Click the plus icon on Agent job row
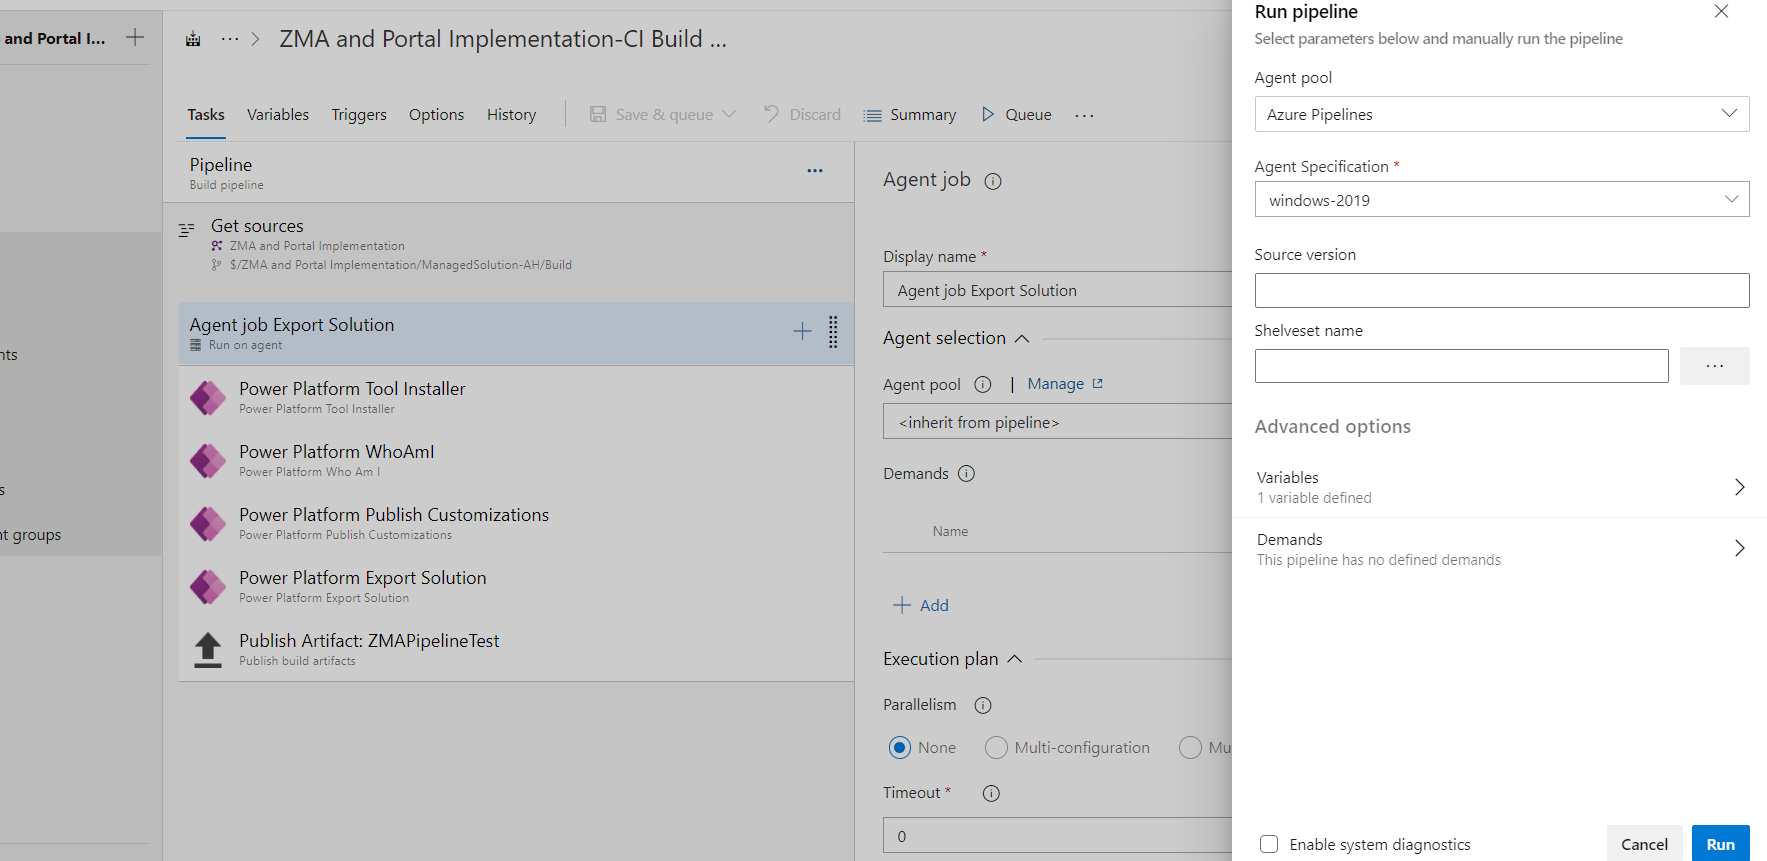Image resolution: width=1767 pixels, height=861 pixels. [802, 331]
